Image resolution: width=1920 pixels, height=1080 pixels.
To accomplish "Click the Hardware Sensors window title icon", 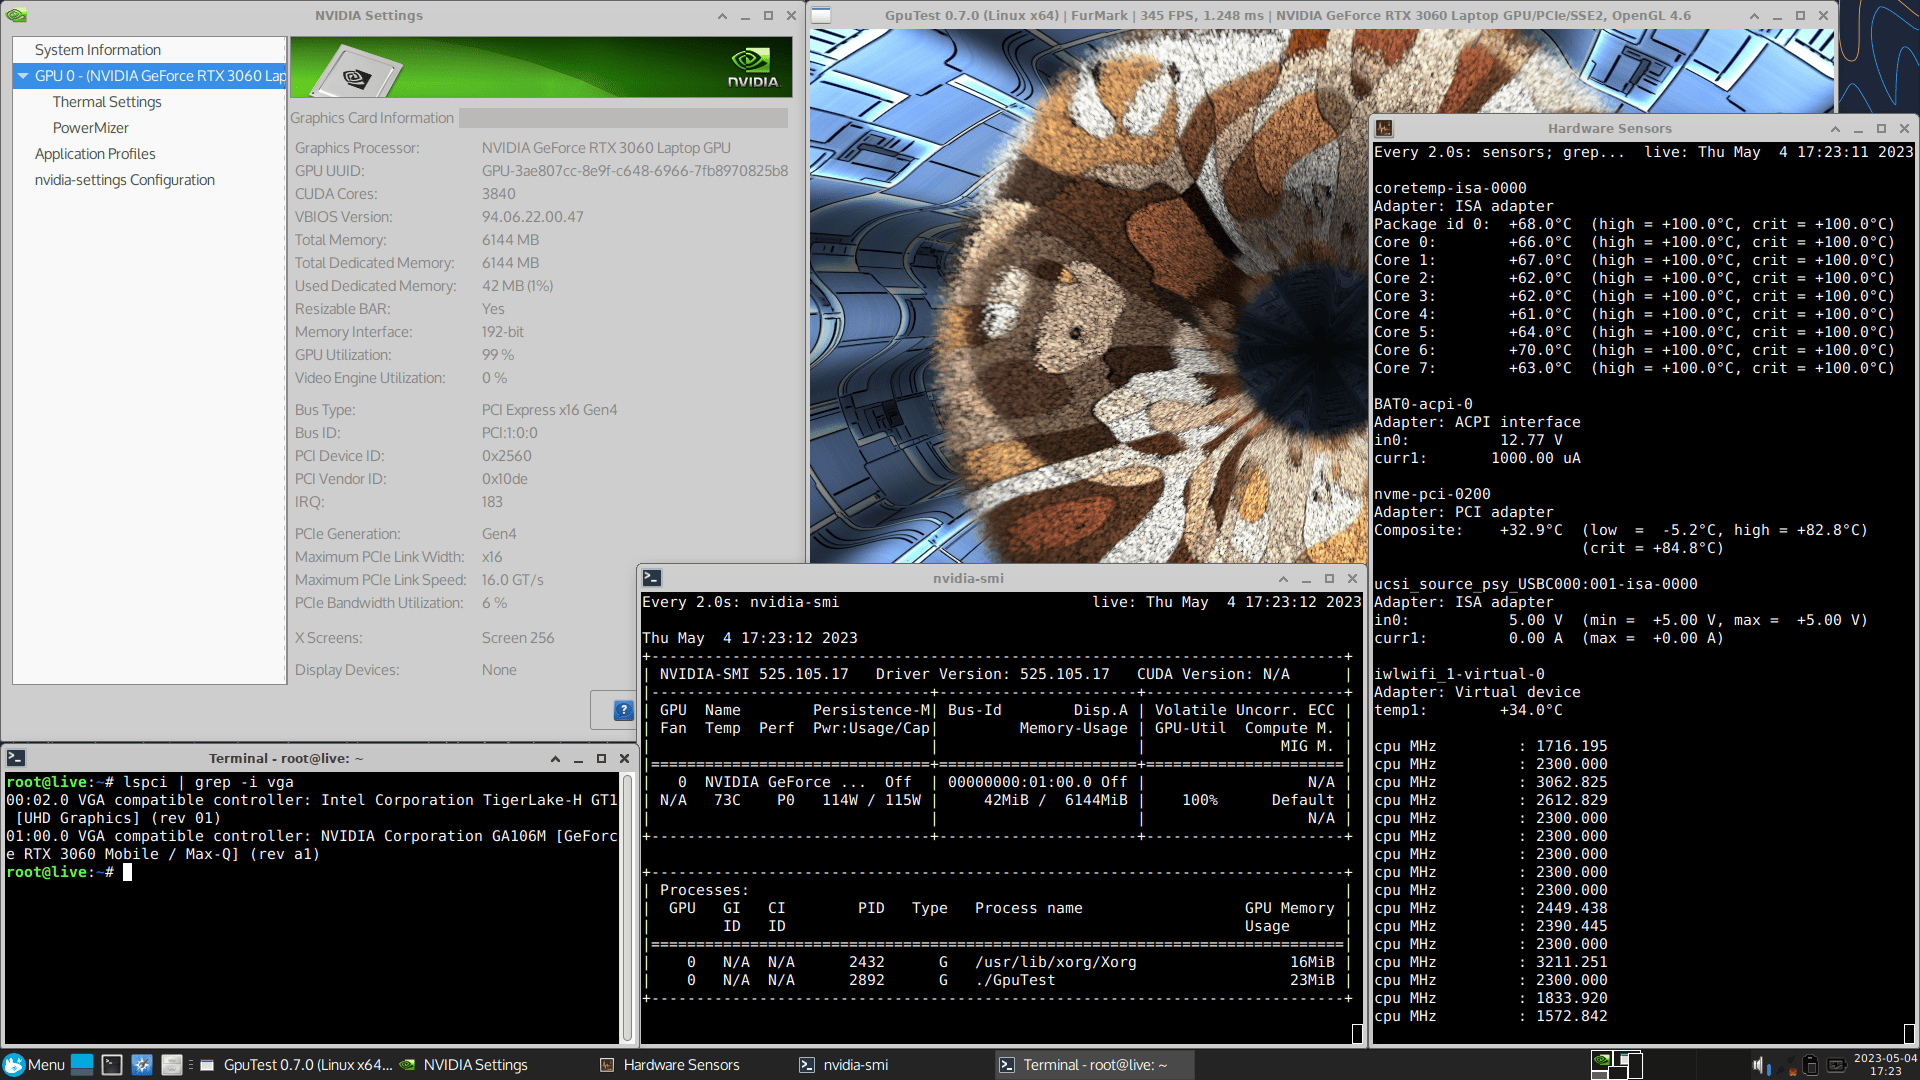I will tap(1384, 128).
